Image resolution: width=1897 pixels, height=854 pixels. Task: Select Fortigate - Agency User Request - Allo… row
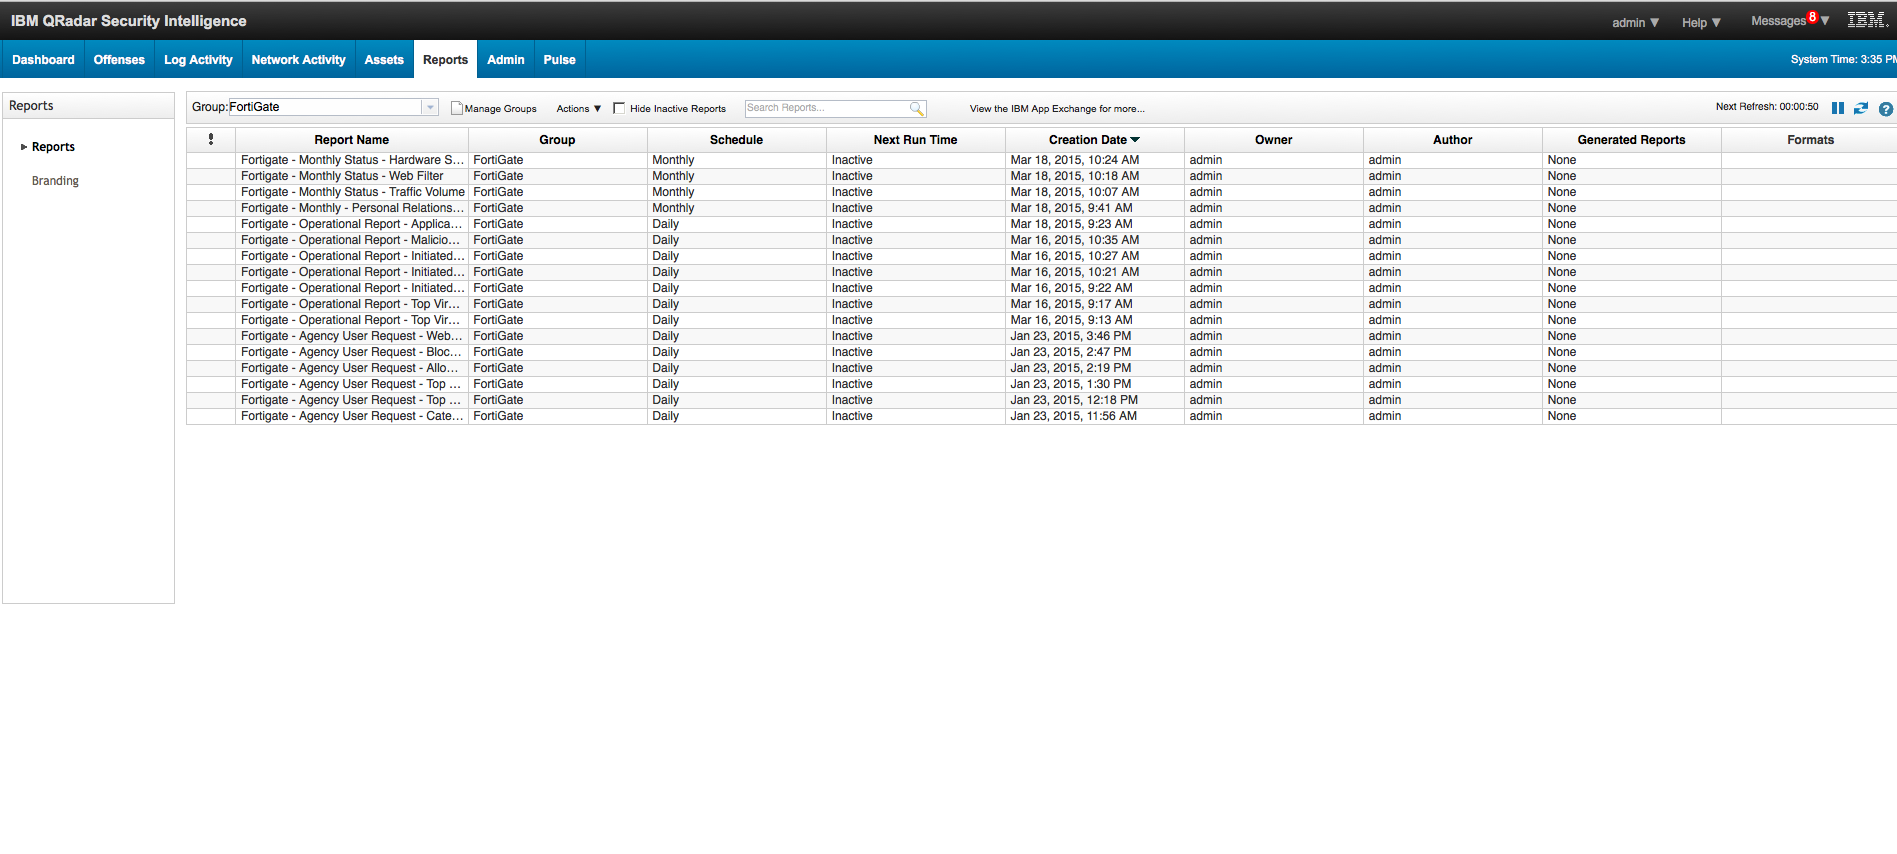pos(1041,368)
